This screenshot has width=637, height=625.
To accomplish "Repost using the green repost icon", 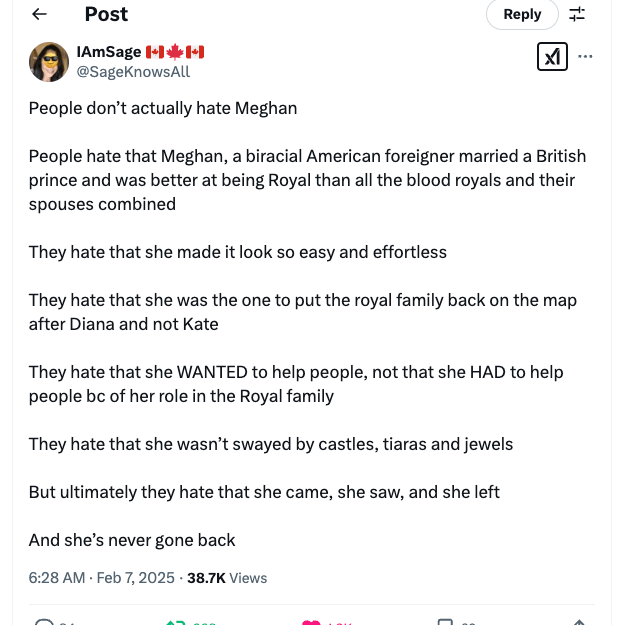I will (176, 622).
